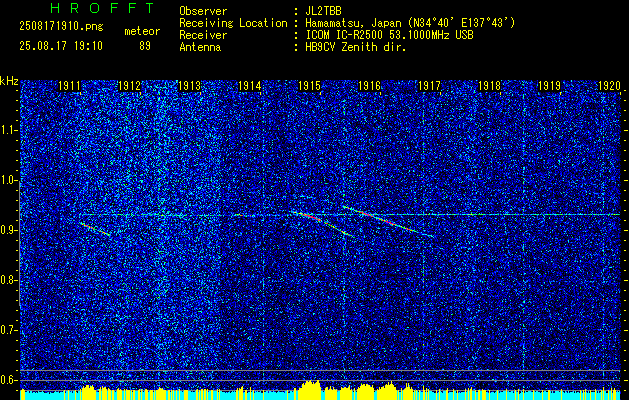Click the 1920 time marker
The width and height of the screenshot is (629, 400).
coord(609,85)
